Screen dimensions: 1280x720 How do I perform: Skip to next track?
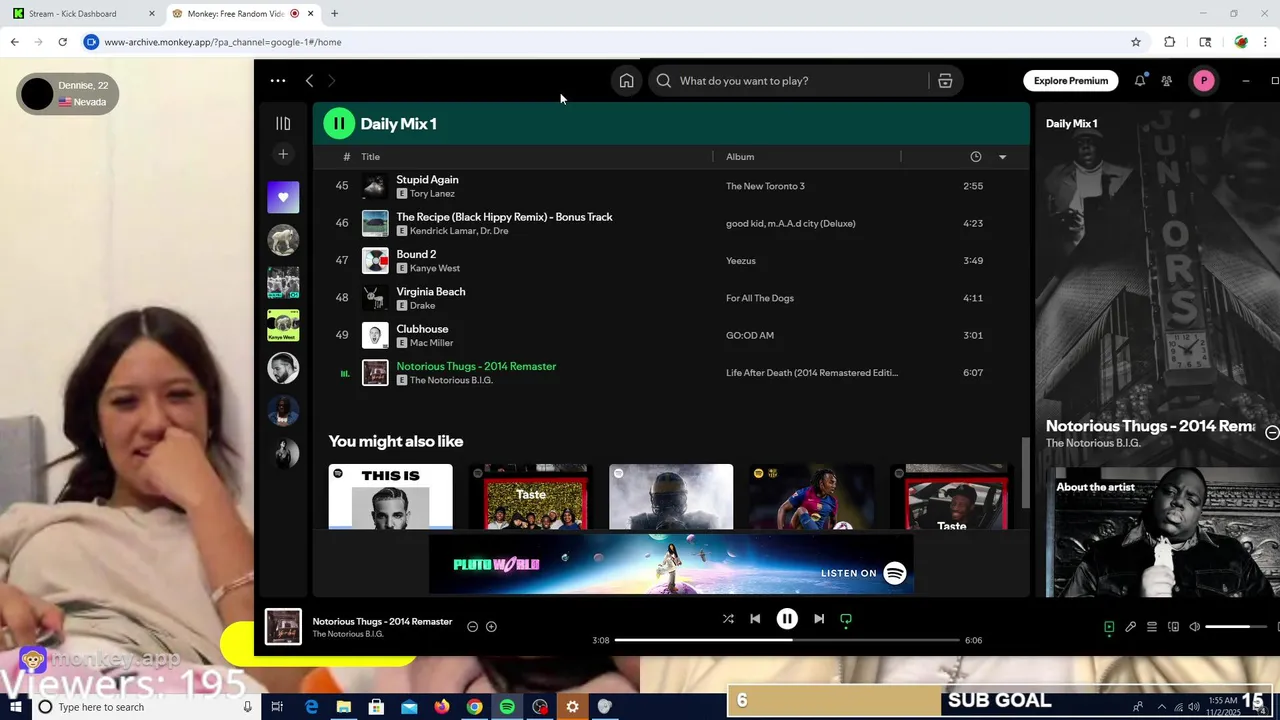pos(819,619)
